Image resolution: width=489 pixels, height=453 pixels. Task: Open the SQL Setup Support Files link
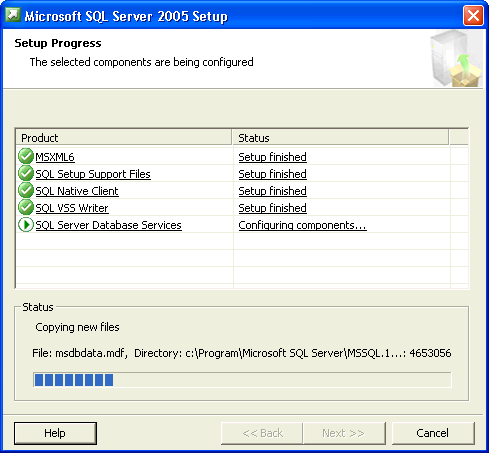click(x=93, y=174)
